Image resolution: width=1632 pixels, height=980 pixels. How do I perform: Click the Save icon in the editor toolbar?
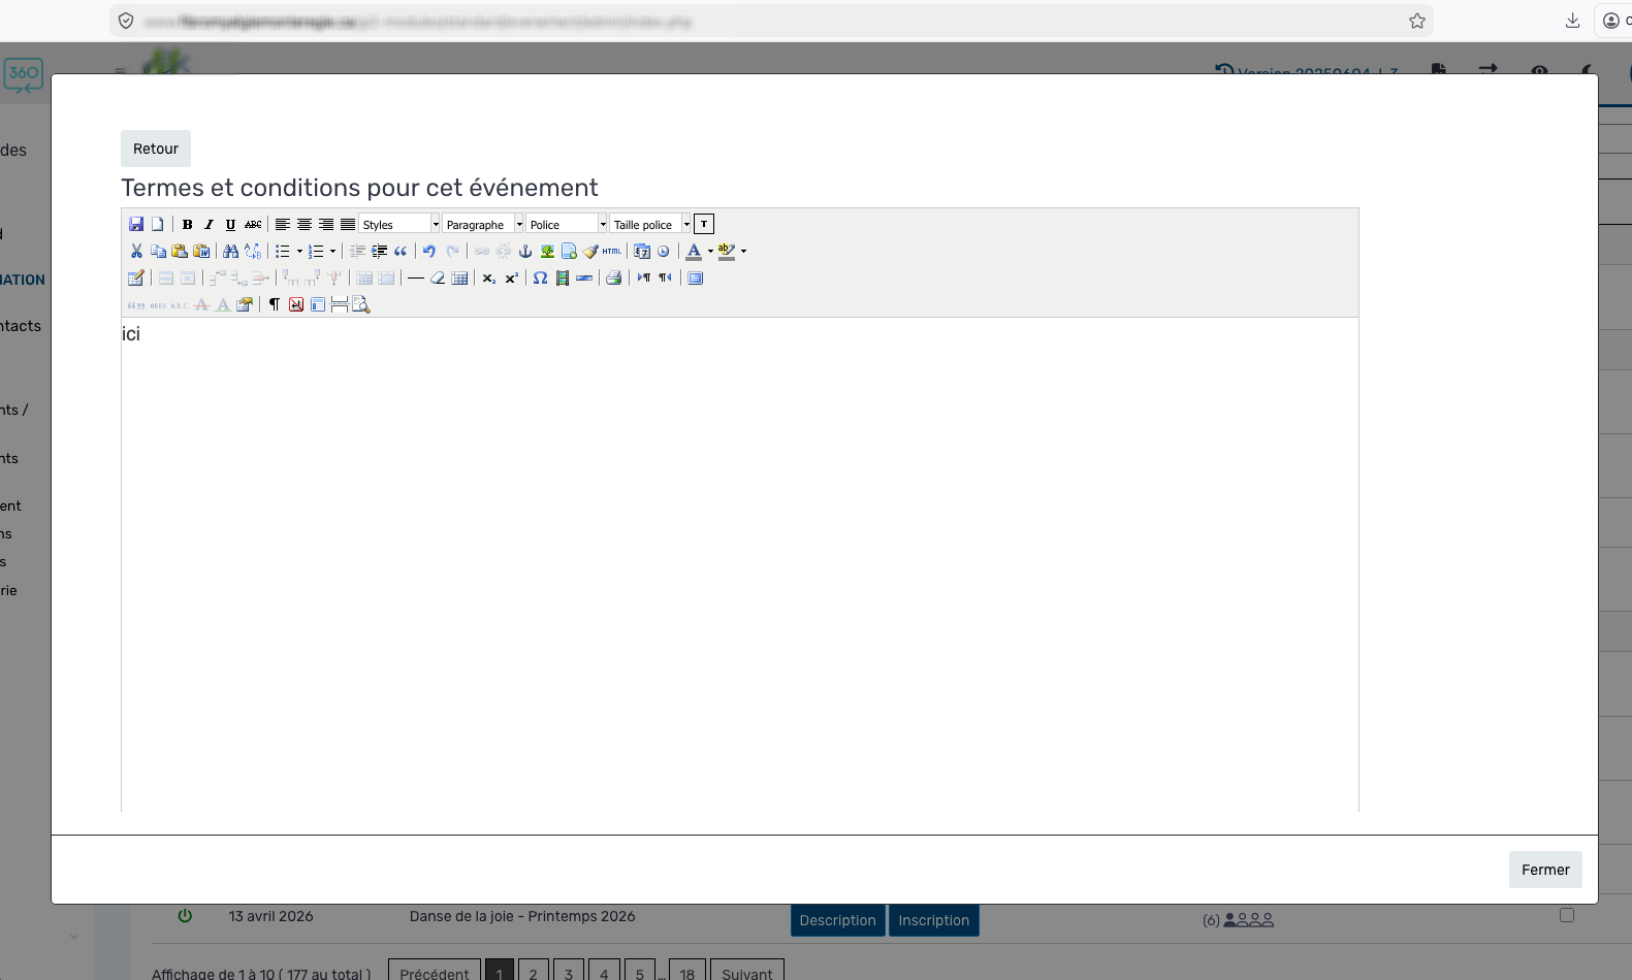[x=136, y=224]
